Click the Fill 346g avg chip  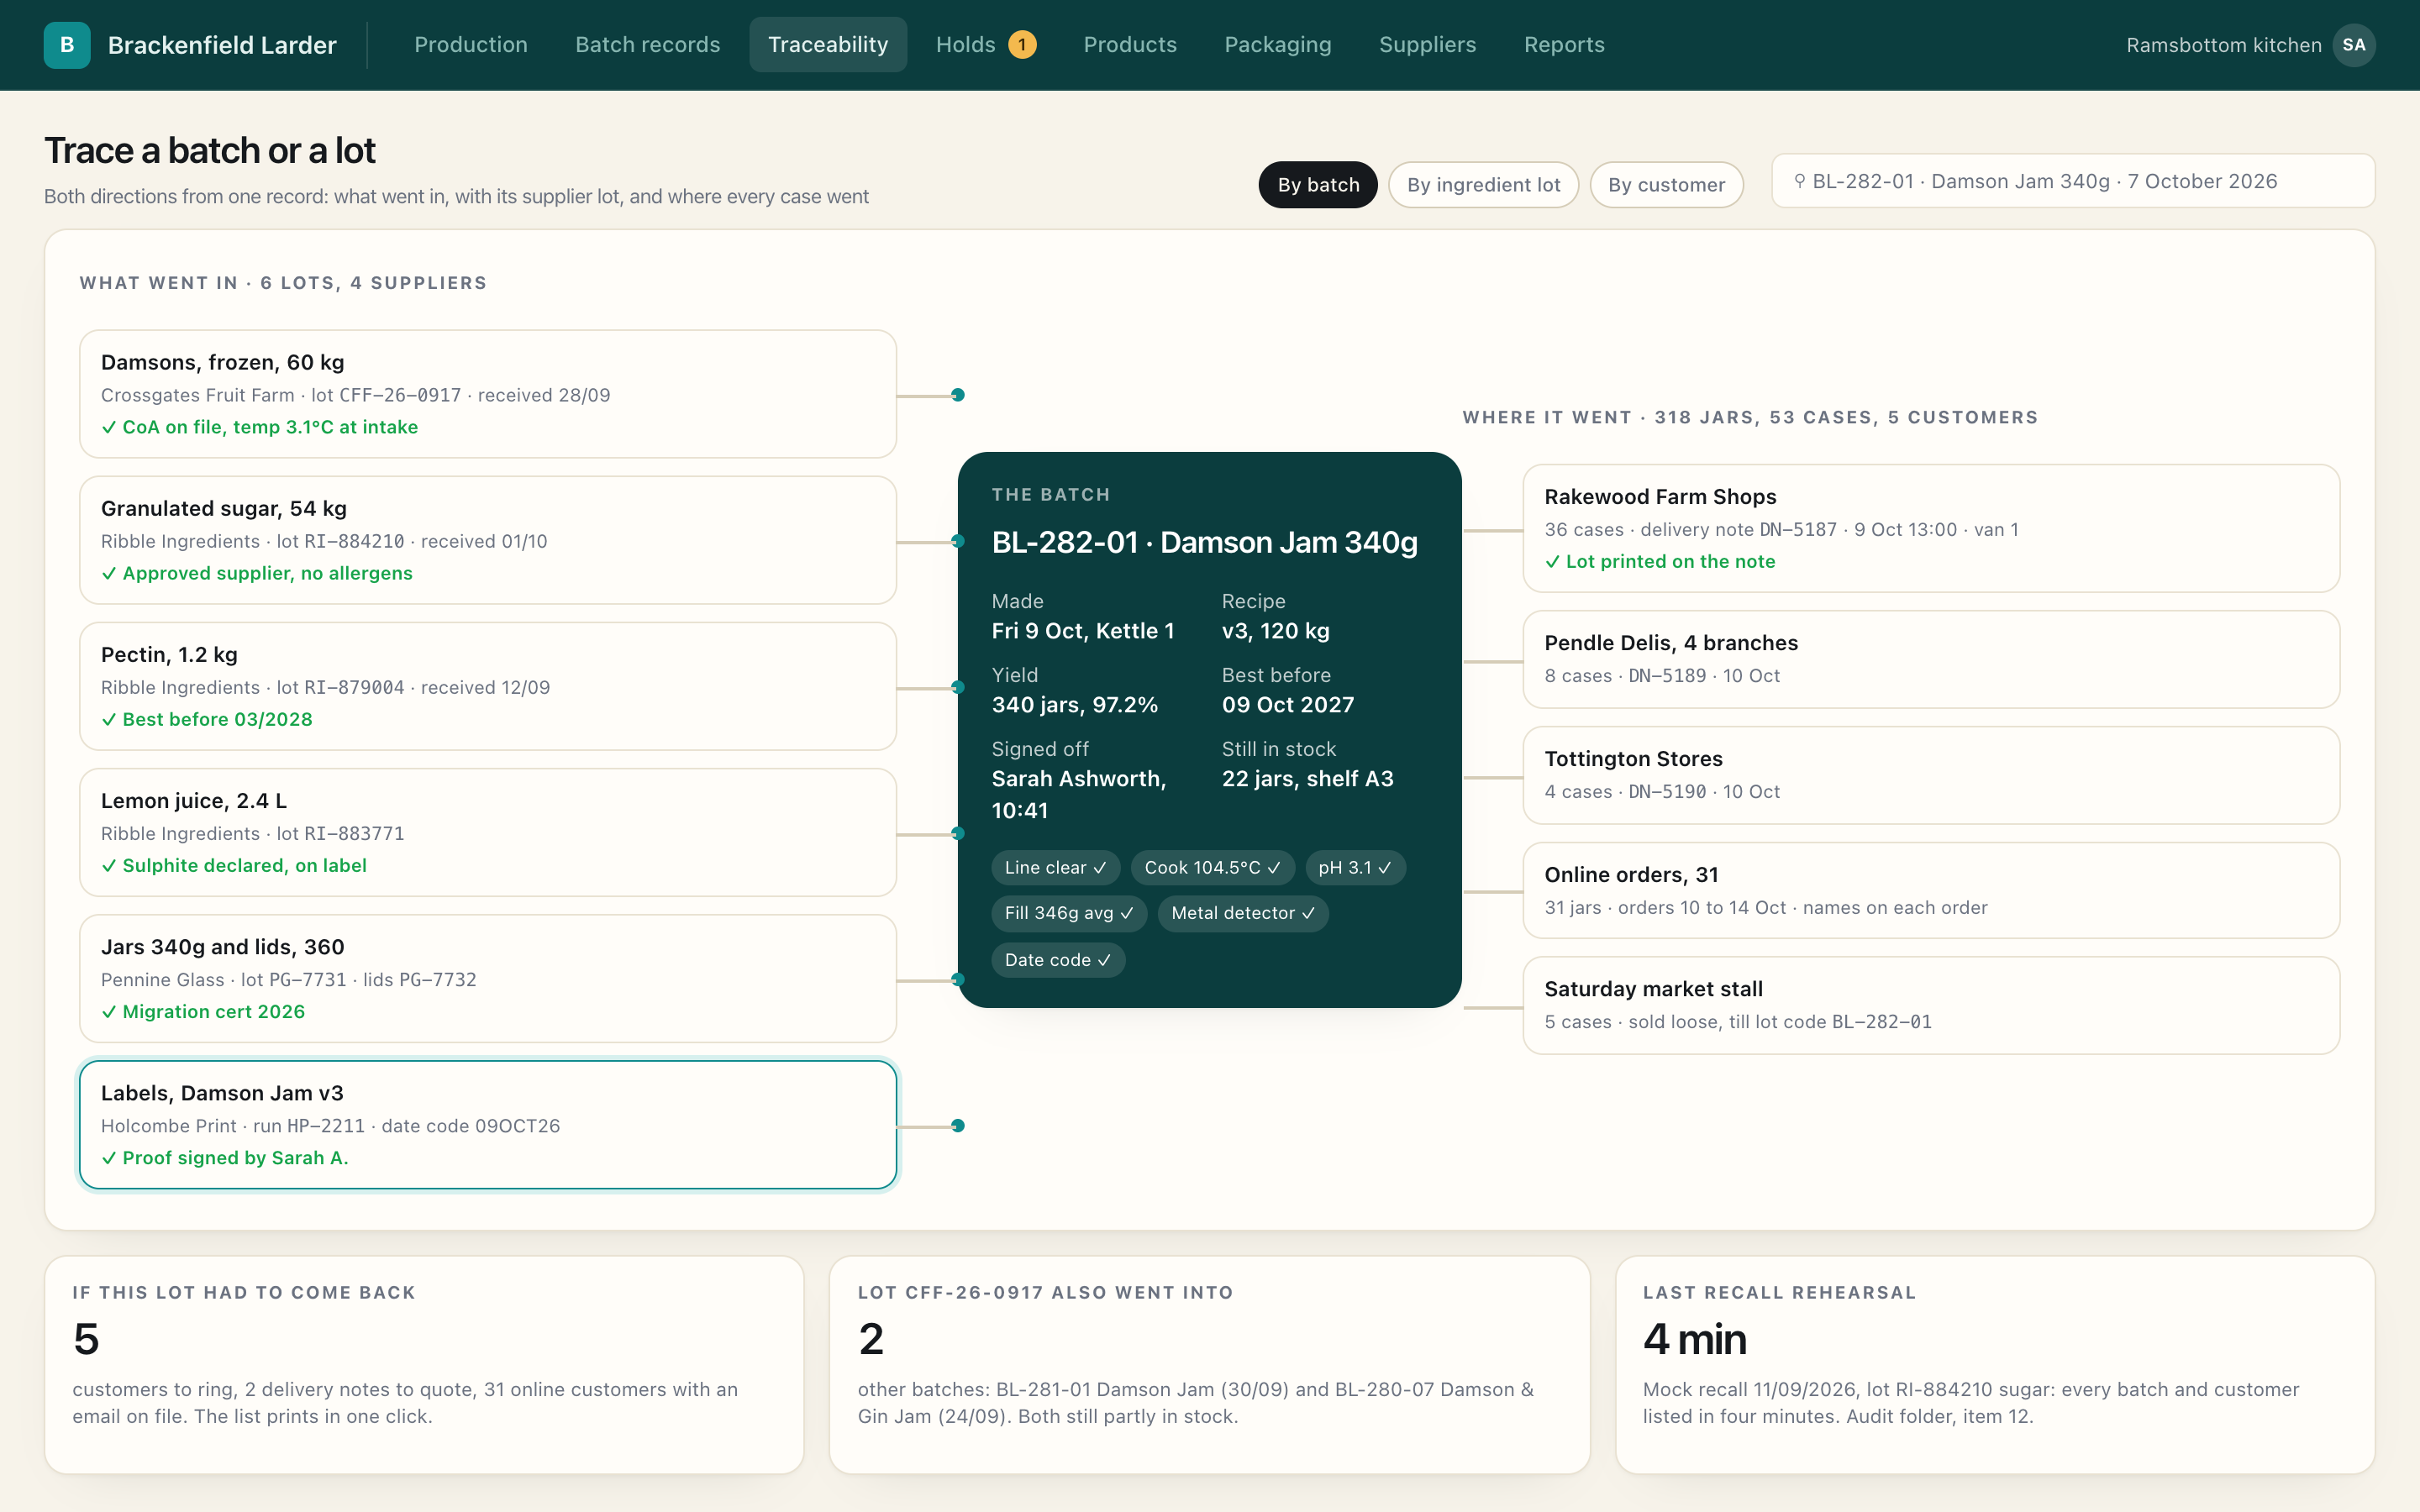(x=1069, y=913)
